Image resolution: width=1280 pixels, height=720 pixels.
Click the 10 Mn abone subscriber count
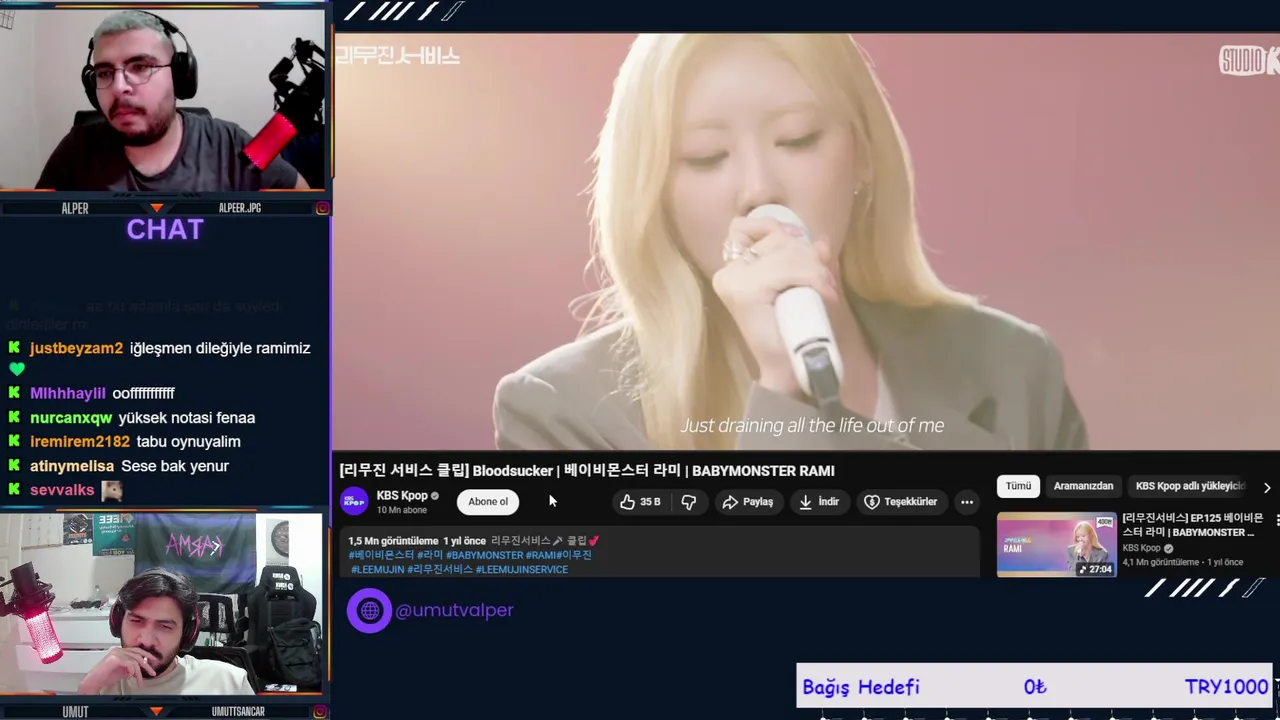[401, 510]
